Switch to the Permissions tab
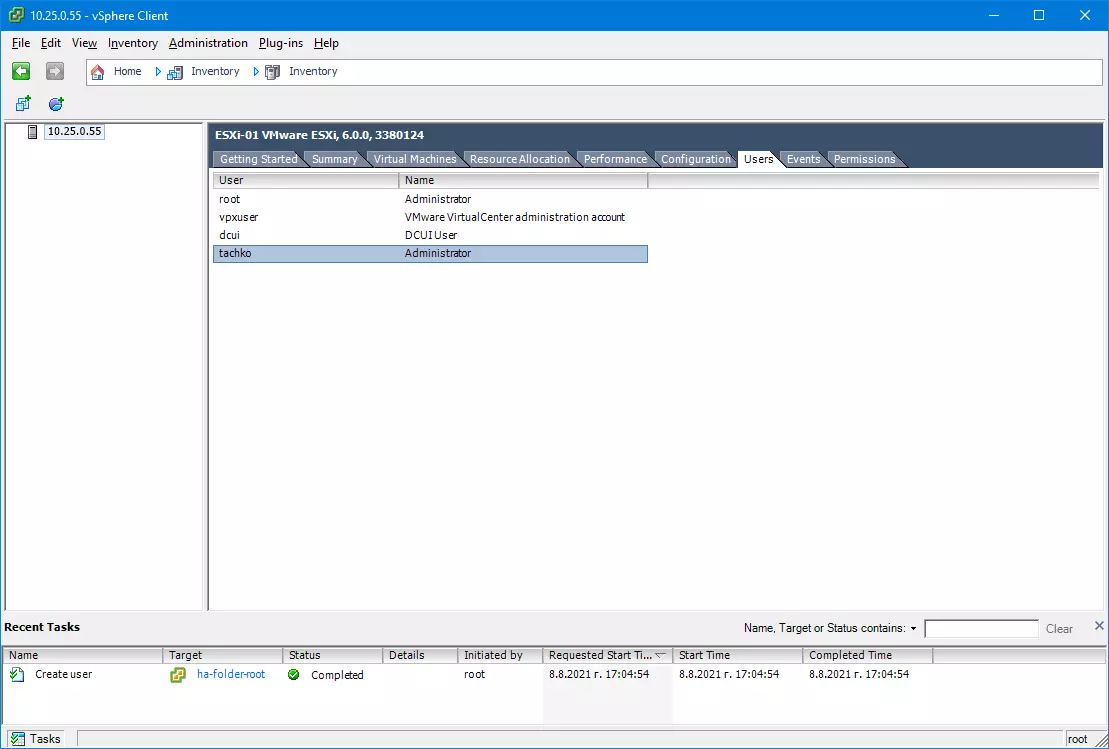 tap(864, 159)
